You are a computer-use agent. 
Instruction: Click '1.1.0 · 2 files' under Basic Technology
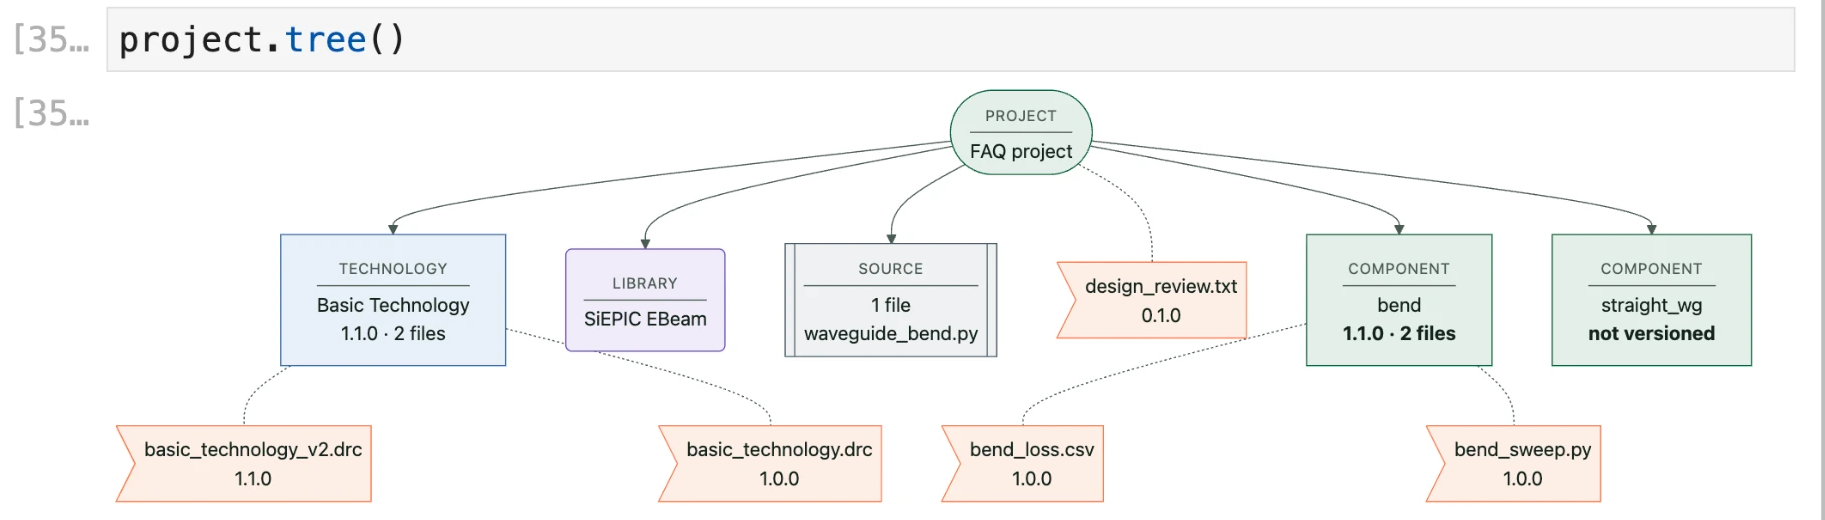pos(393,334)
